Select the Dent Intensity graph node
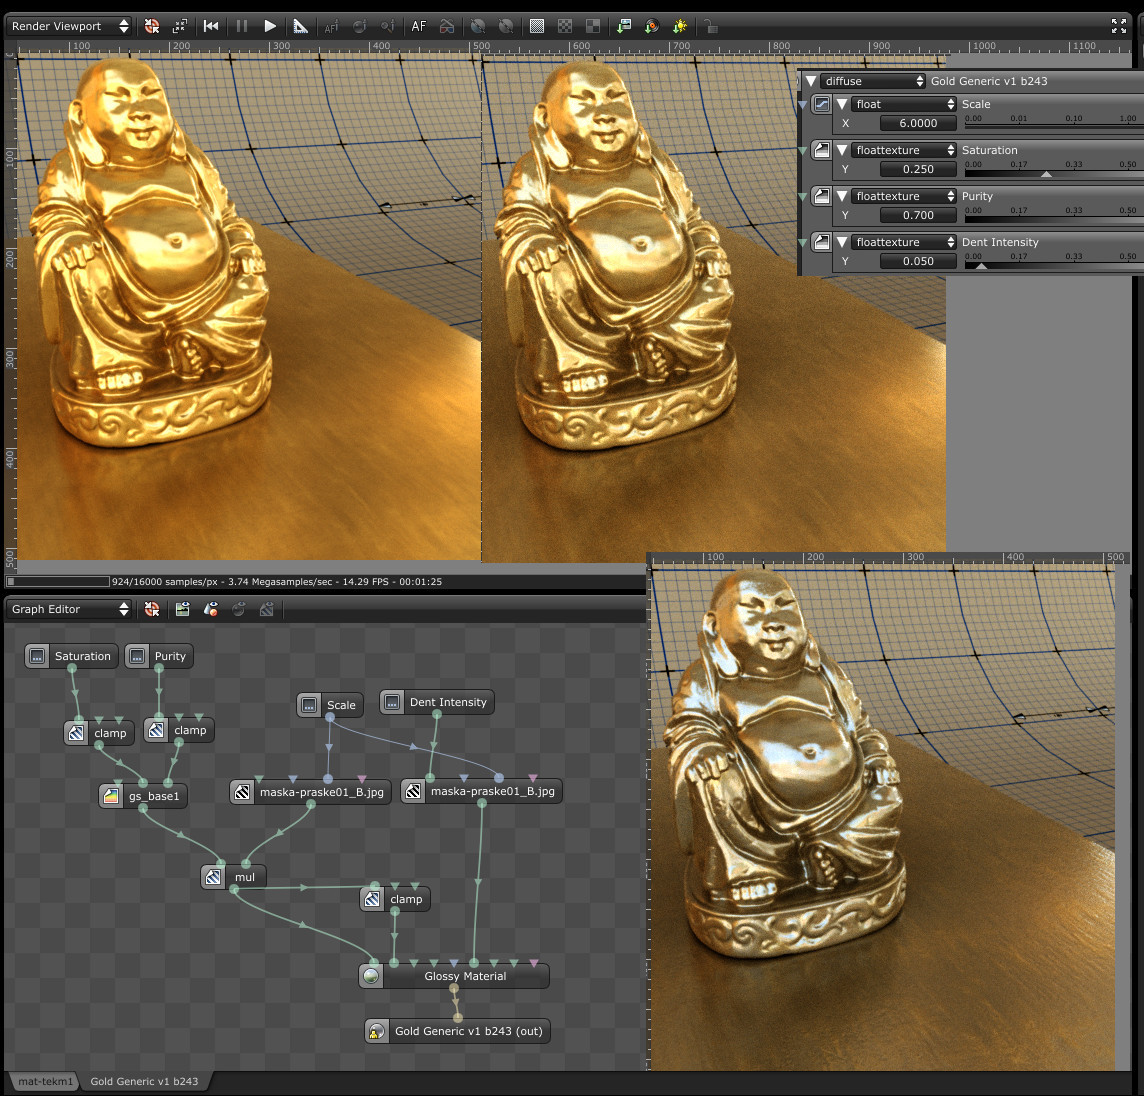The height and width of the screenshot is (1096, 1144). pos(437,702)
